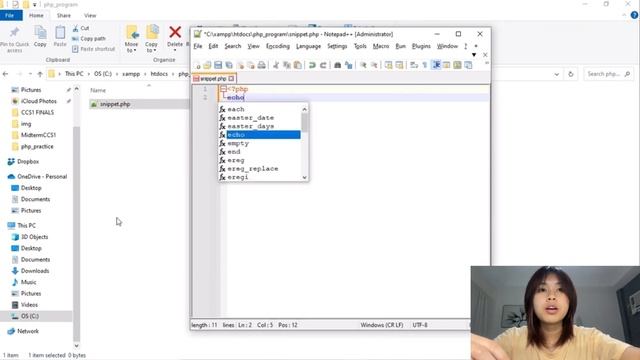Click the Cut scissors icon in Notepad++ toolbar
This screenshot has height=360, width=640.
(x=276, y=65)
